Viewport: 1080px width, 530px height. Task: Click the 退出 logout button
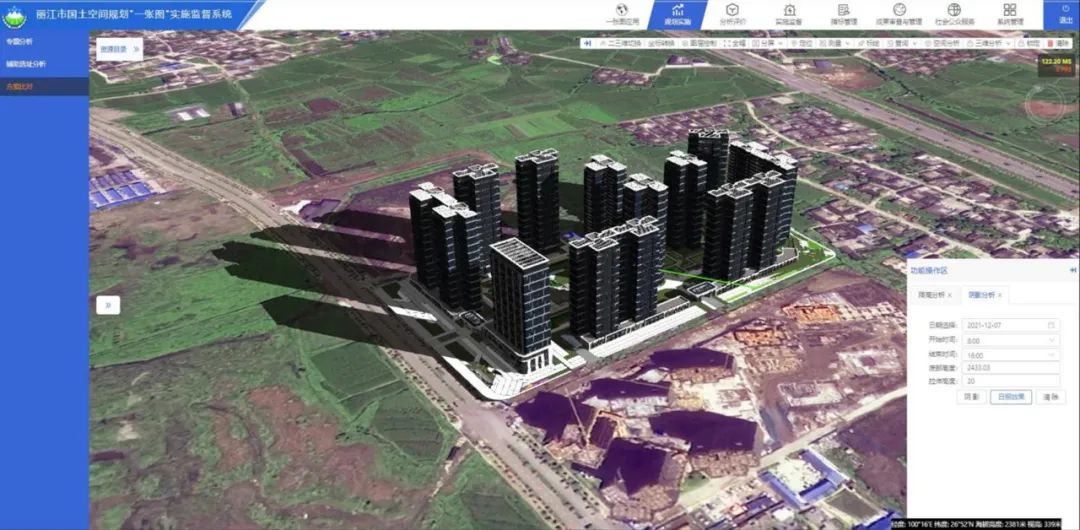[x=1065, y=14]
